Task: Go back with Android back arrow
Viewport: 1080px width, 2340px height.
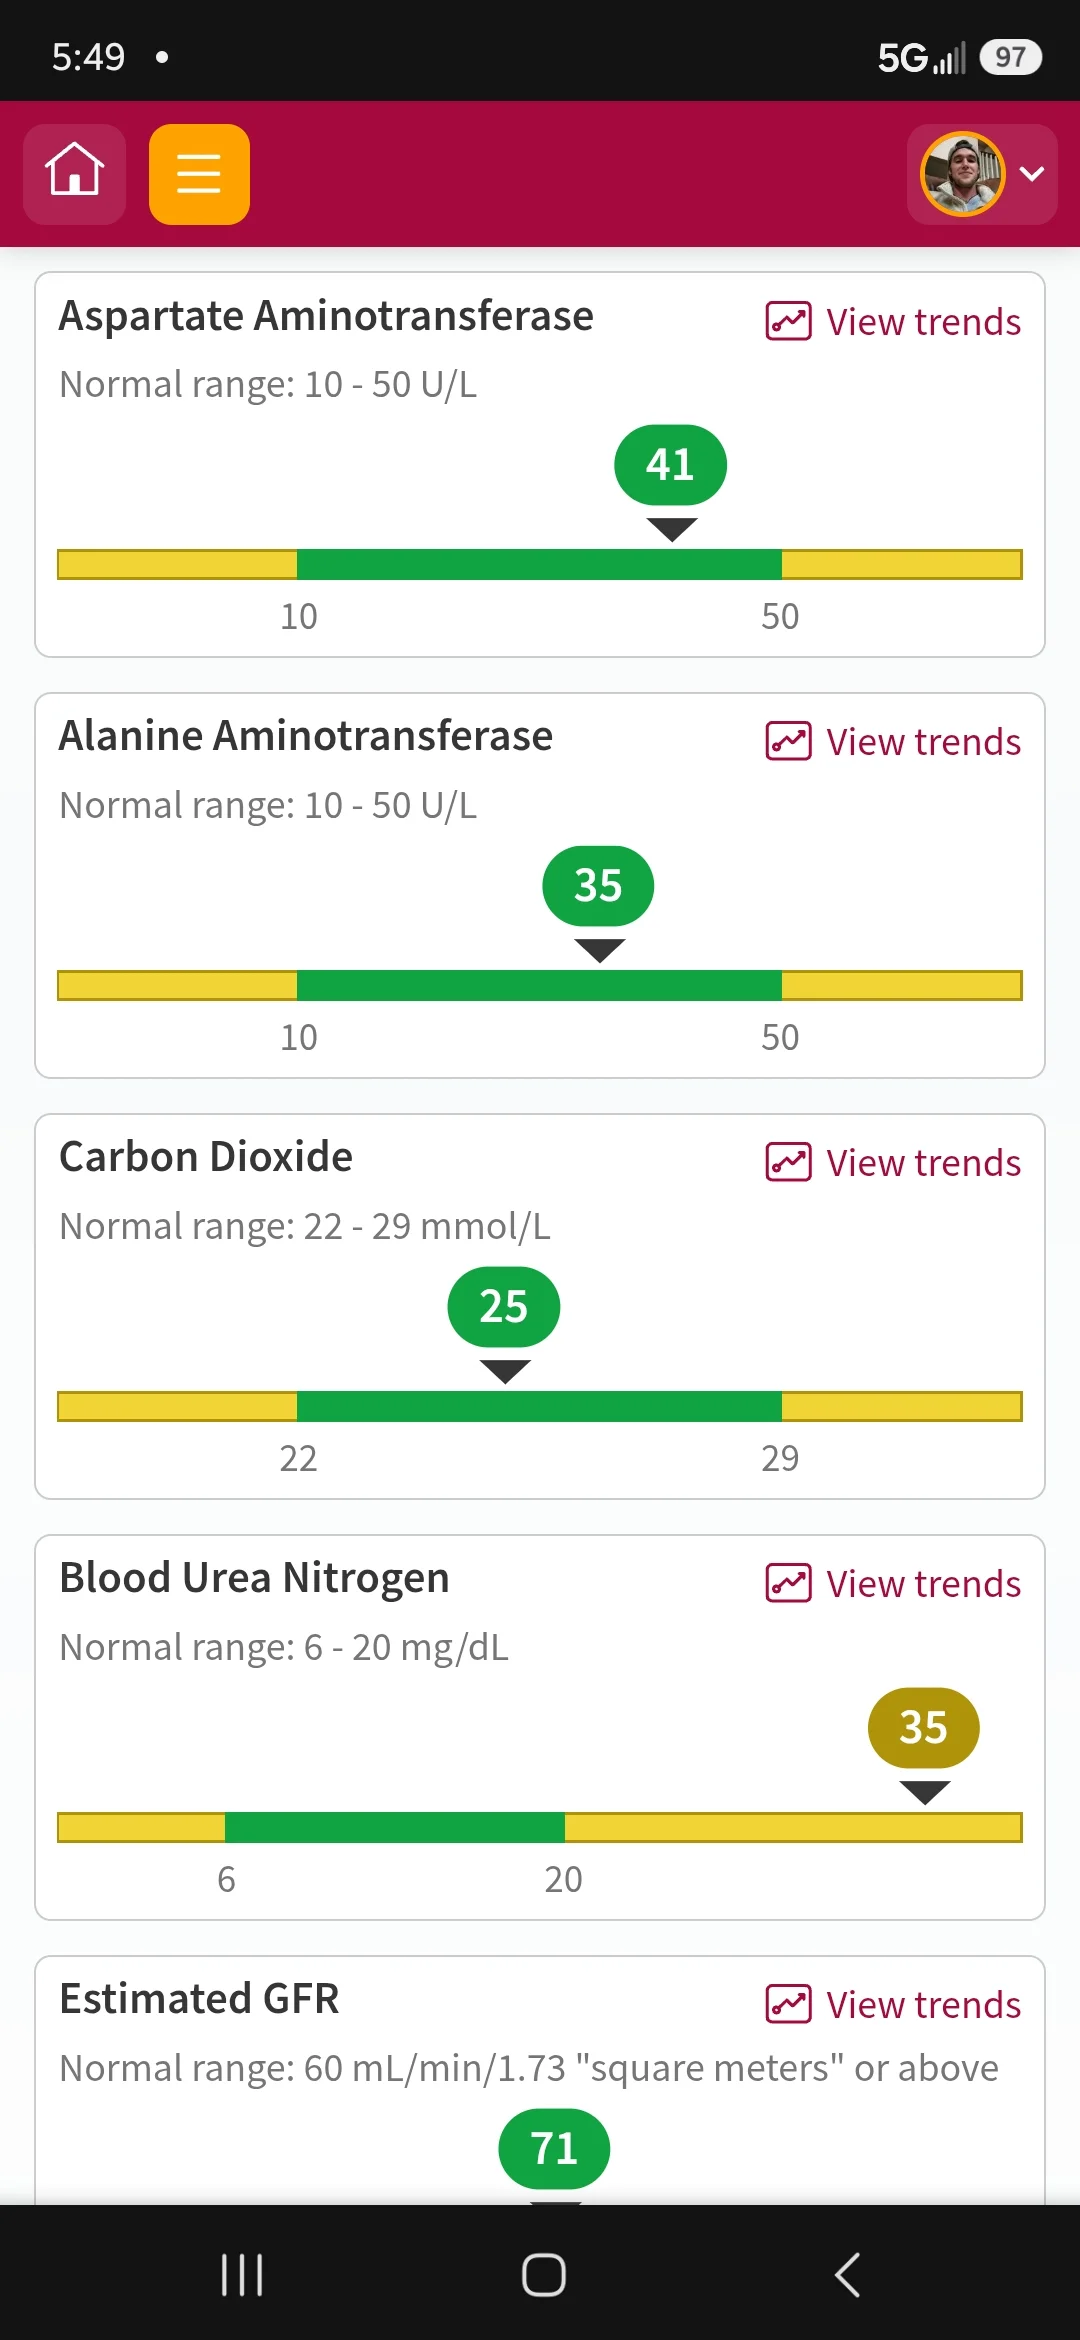Action: point(847,2275)
